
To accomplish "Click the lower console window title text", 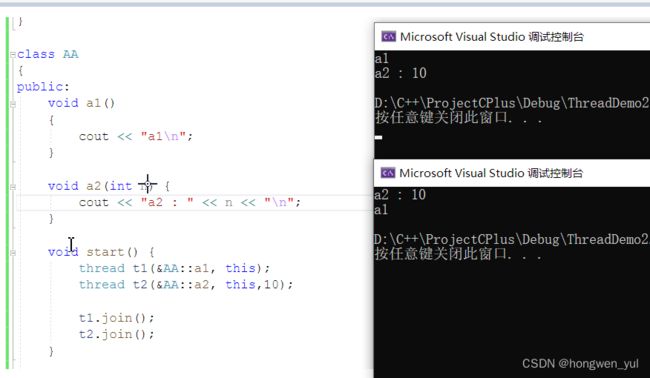I will 491,173.
